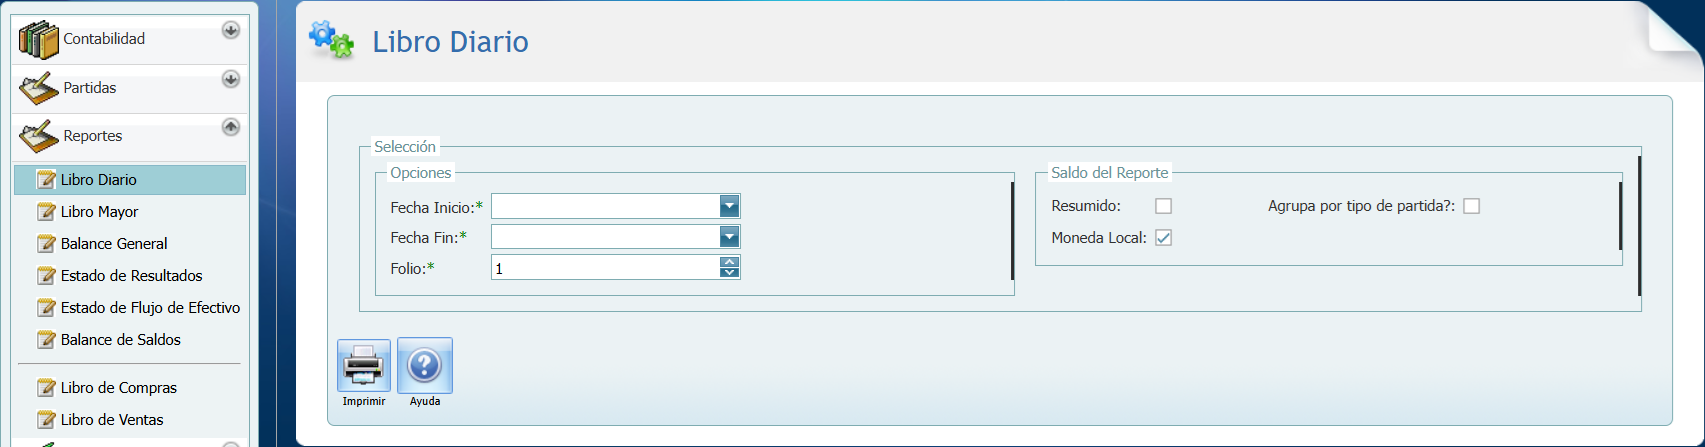
Task: Click the Libro Mayor report icon
Action: [x=46, y=212]
